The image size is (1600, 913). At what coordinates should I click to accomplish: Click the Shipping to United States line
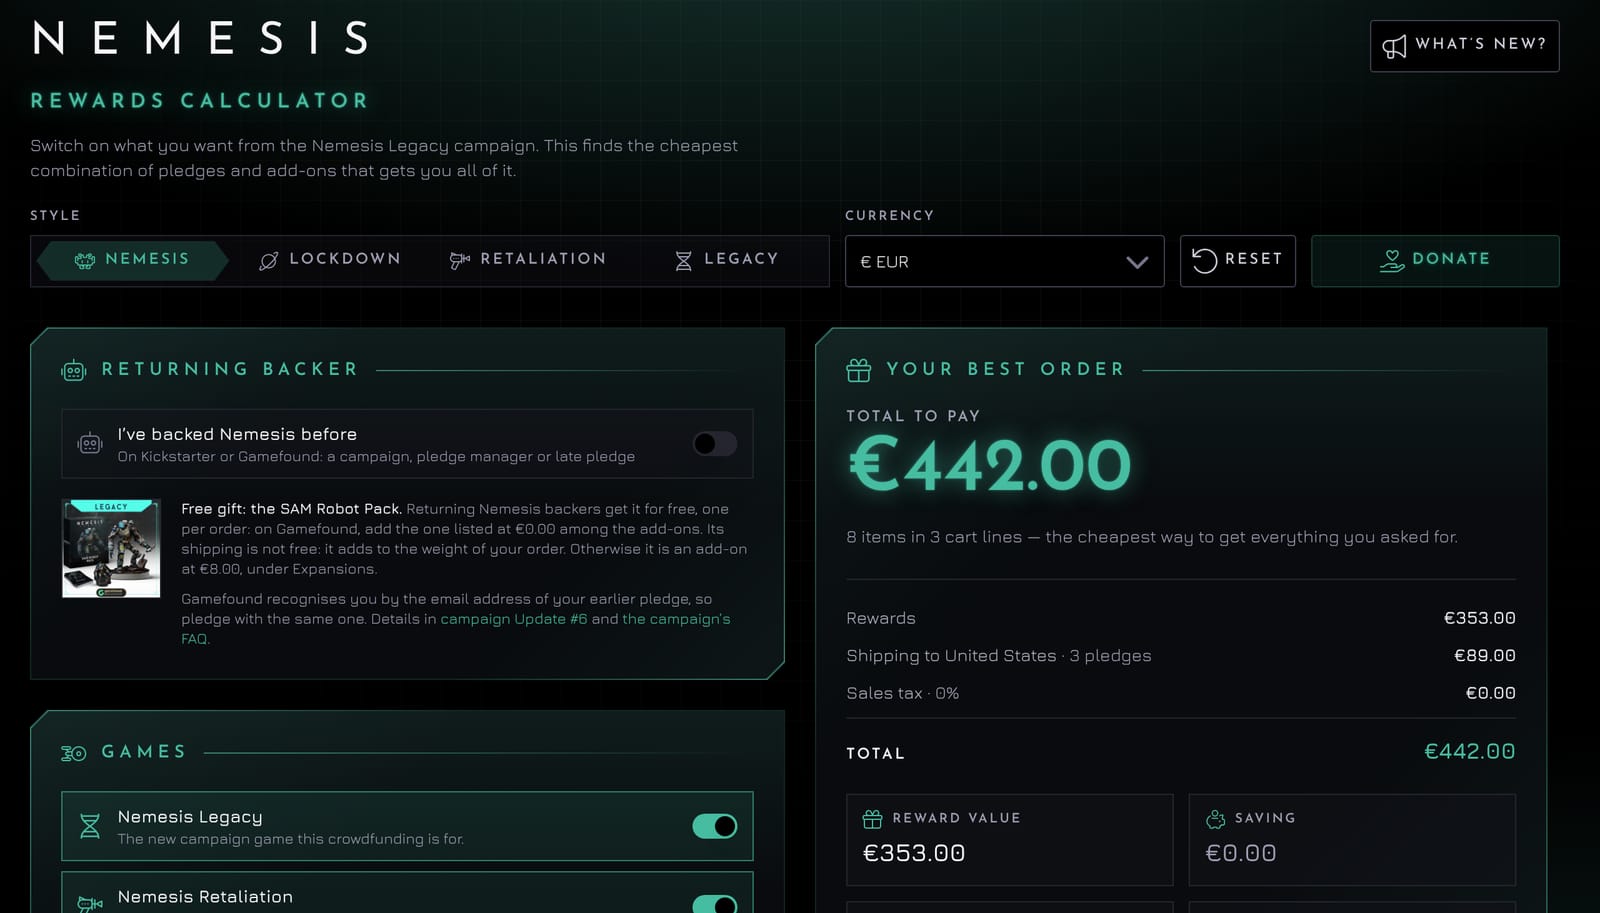(1181, 656)
